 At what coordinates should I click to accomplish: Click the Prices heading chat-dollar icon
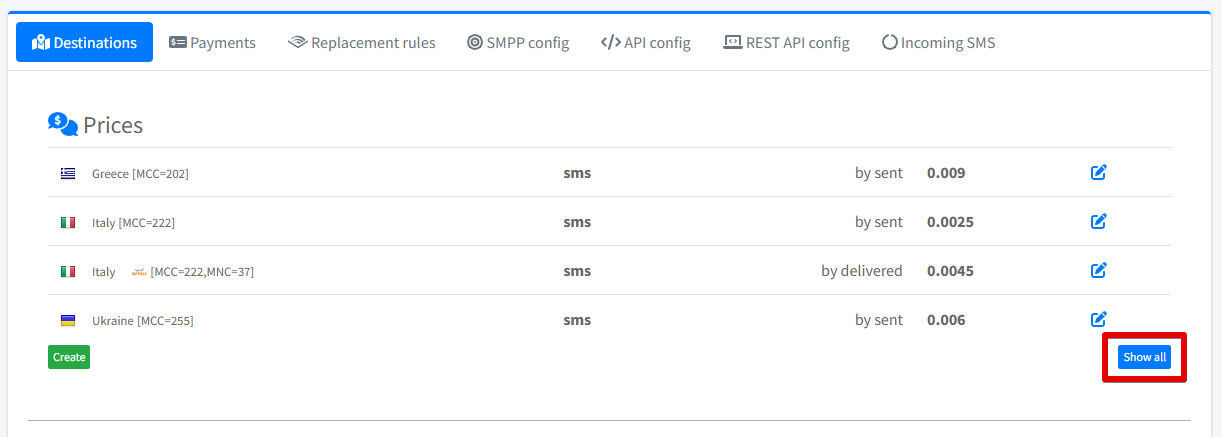click(x=63, y=125)
